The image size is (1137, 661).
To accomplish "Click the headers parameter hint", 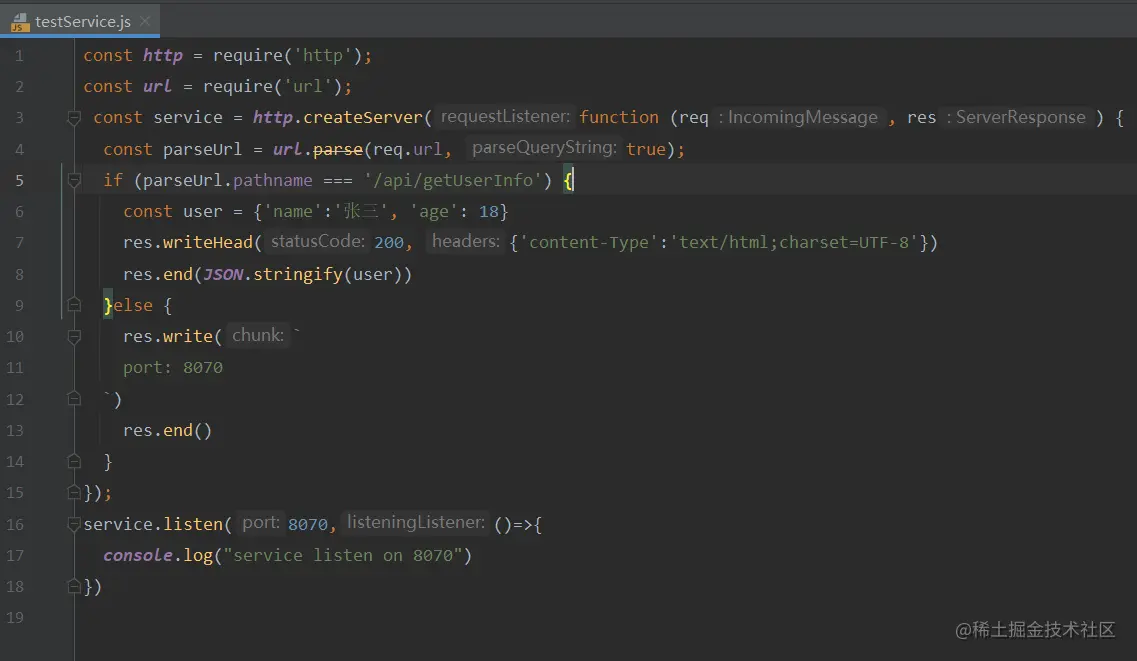I will [x=466, y=241].
